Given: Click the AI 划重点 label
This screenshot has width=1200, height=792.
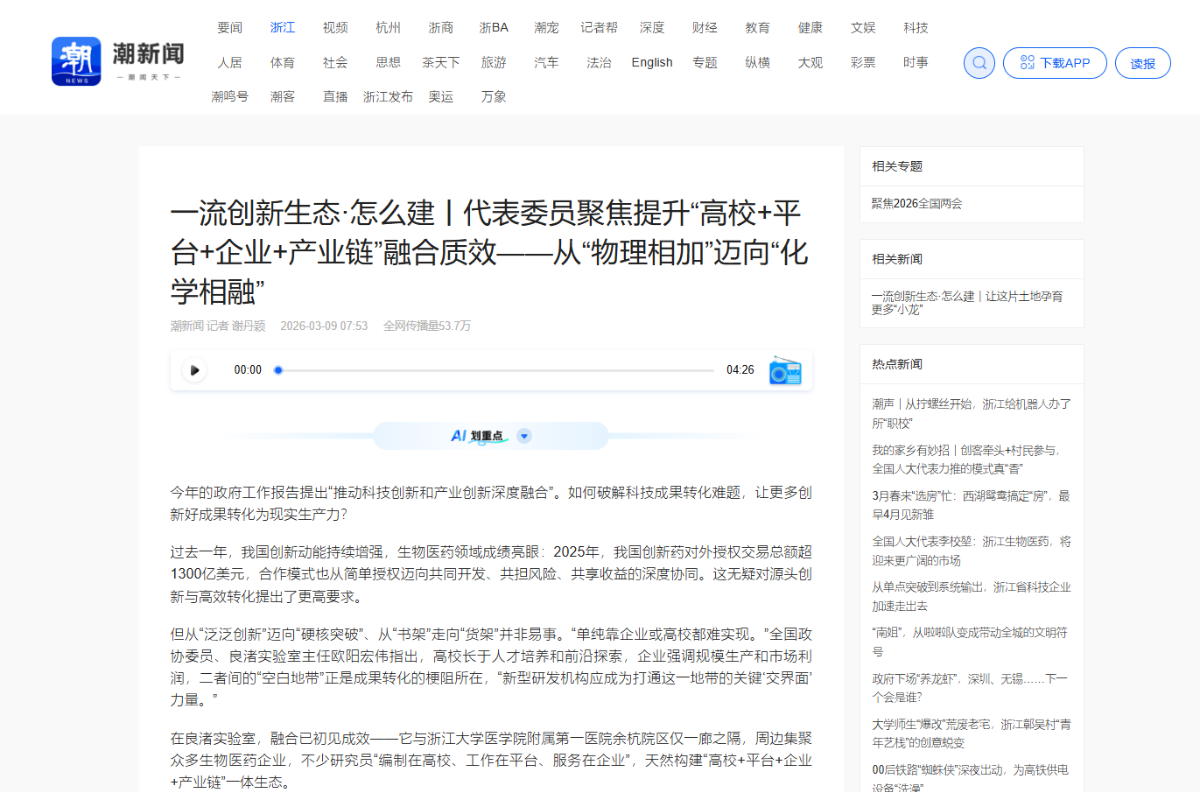Looking at the screenshot, I should click(x=477, y=436).
